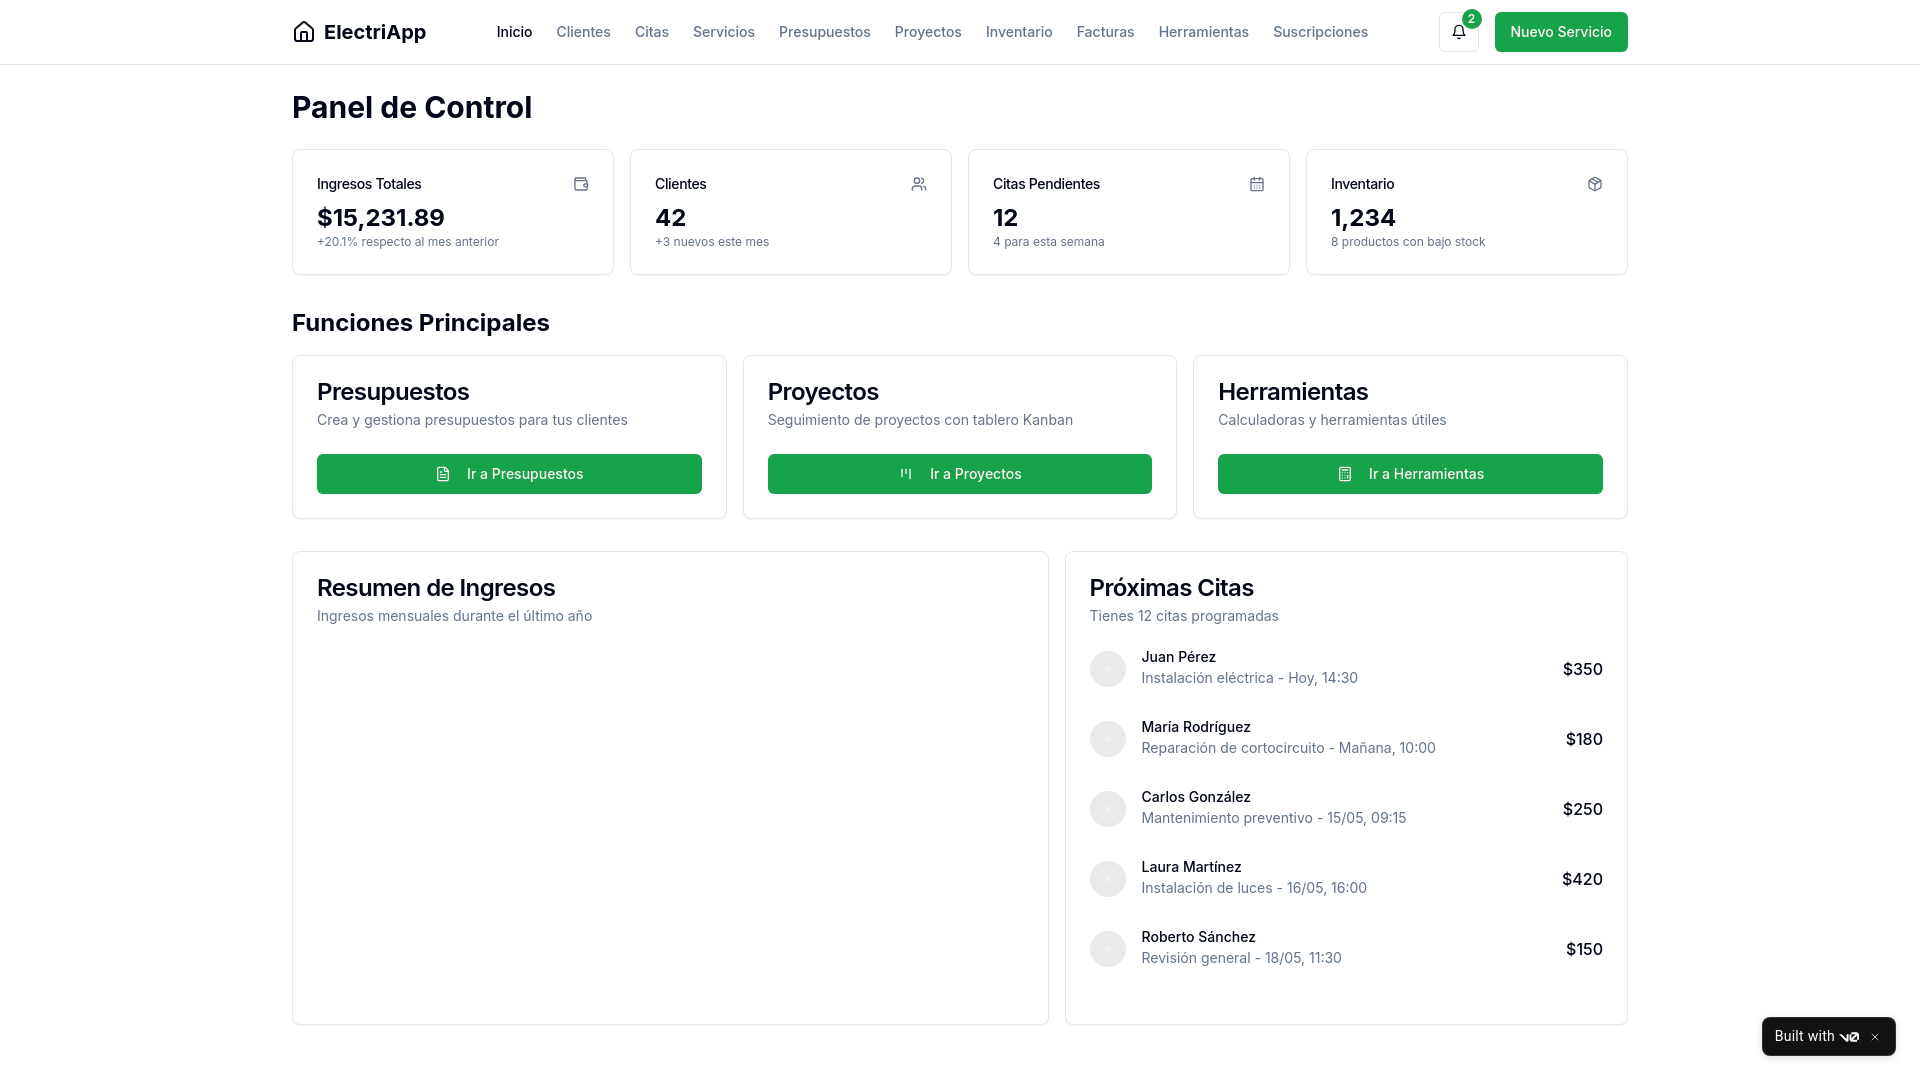
Task: Click the package icon in Inventario card
Action: tap(1595, 184)
